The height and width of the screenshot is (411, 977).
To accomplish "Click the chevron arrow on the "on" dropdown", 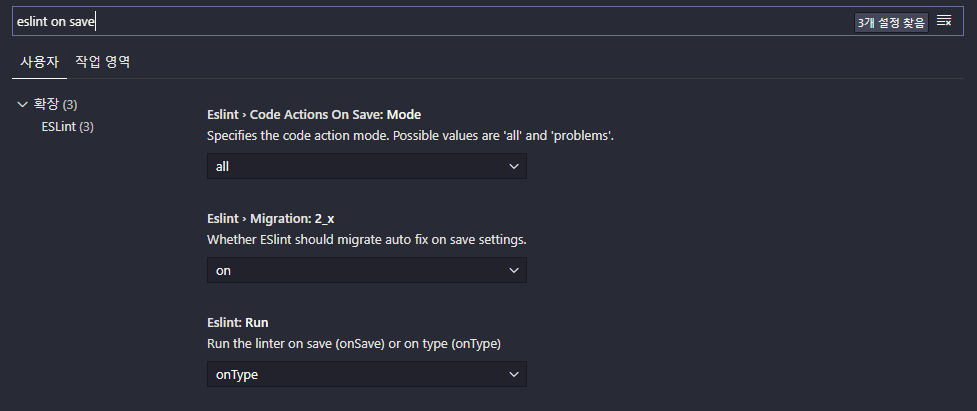I will [x=513, y=270].
